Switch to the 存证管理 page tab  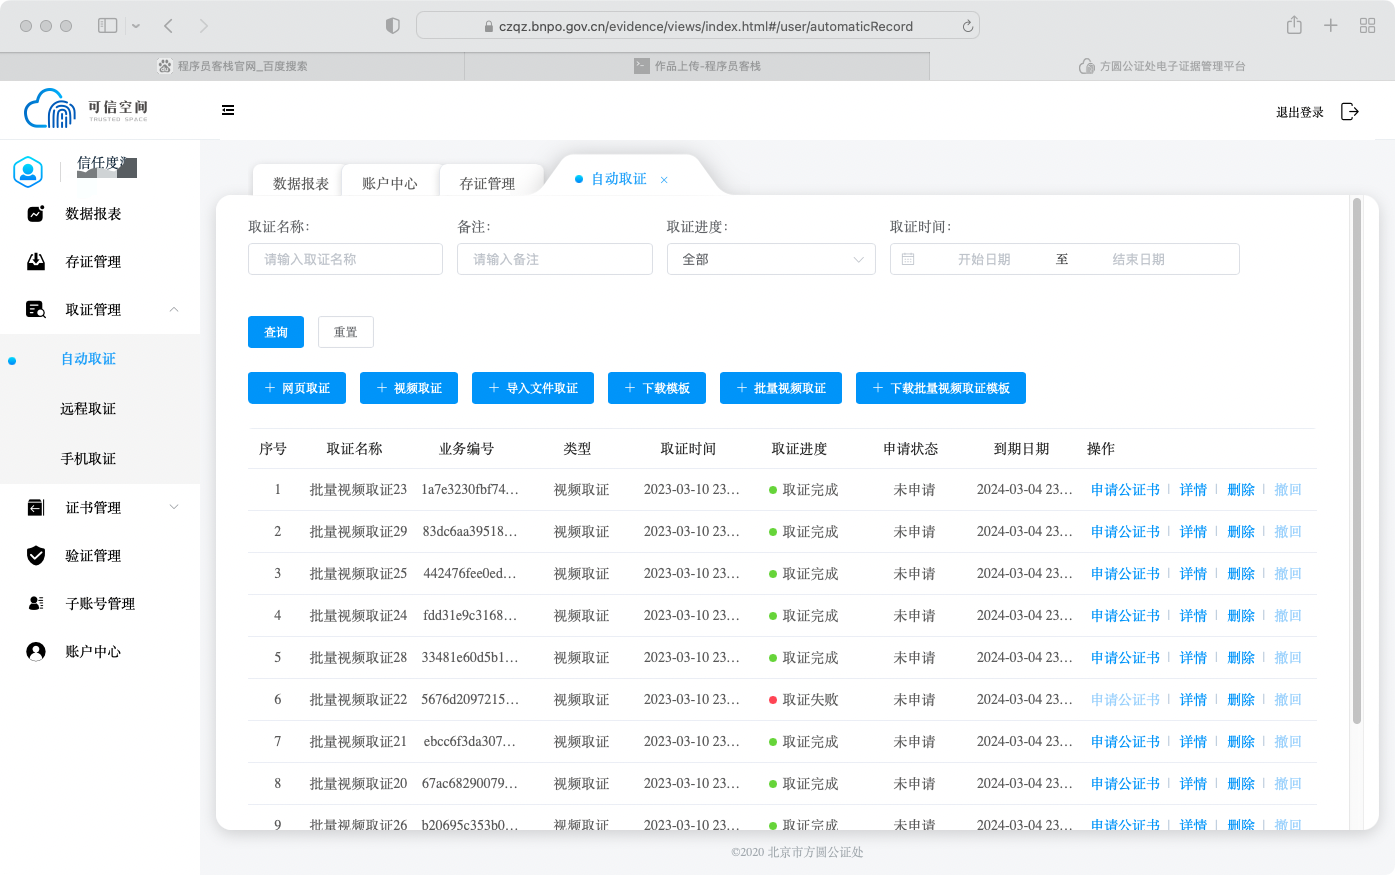pos(487,183)
